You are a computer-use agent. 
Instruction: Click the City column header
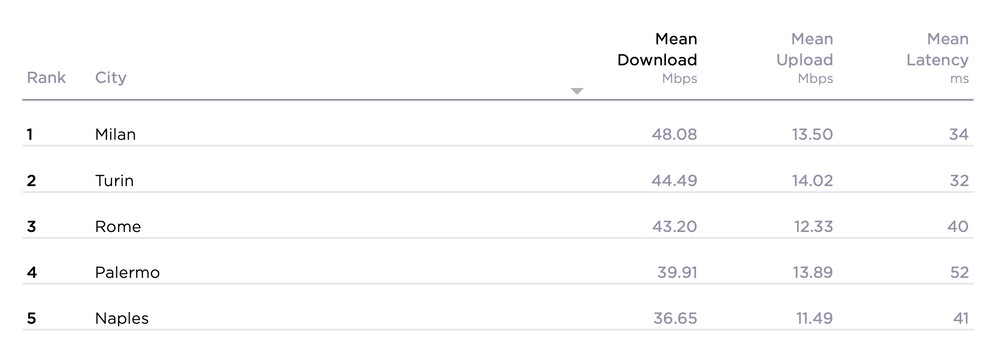pos(110,78)
